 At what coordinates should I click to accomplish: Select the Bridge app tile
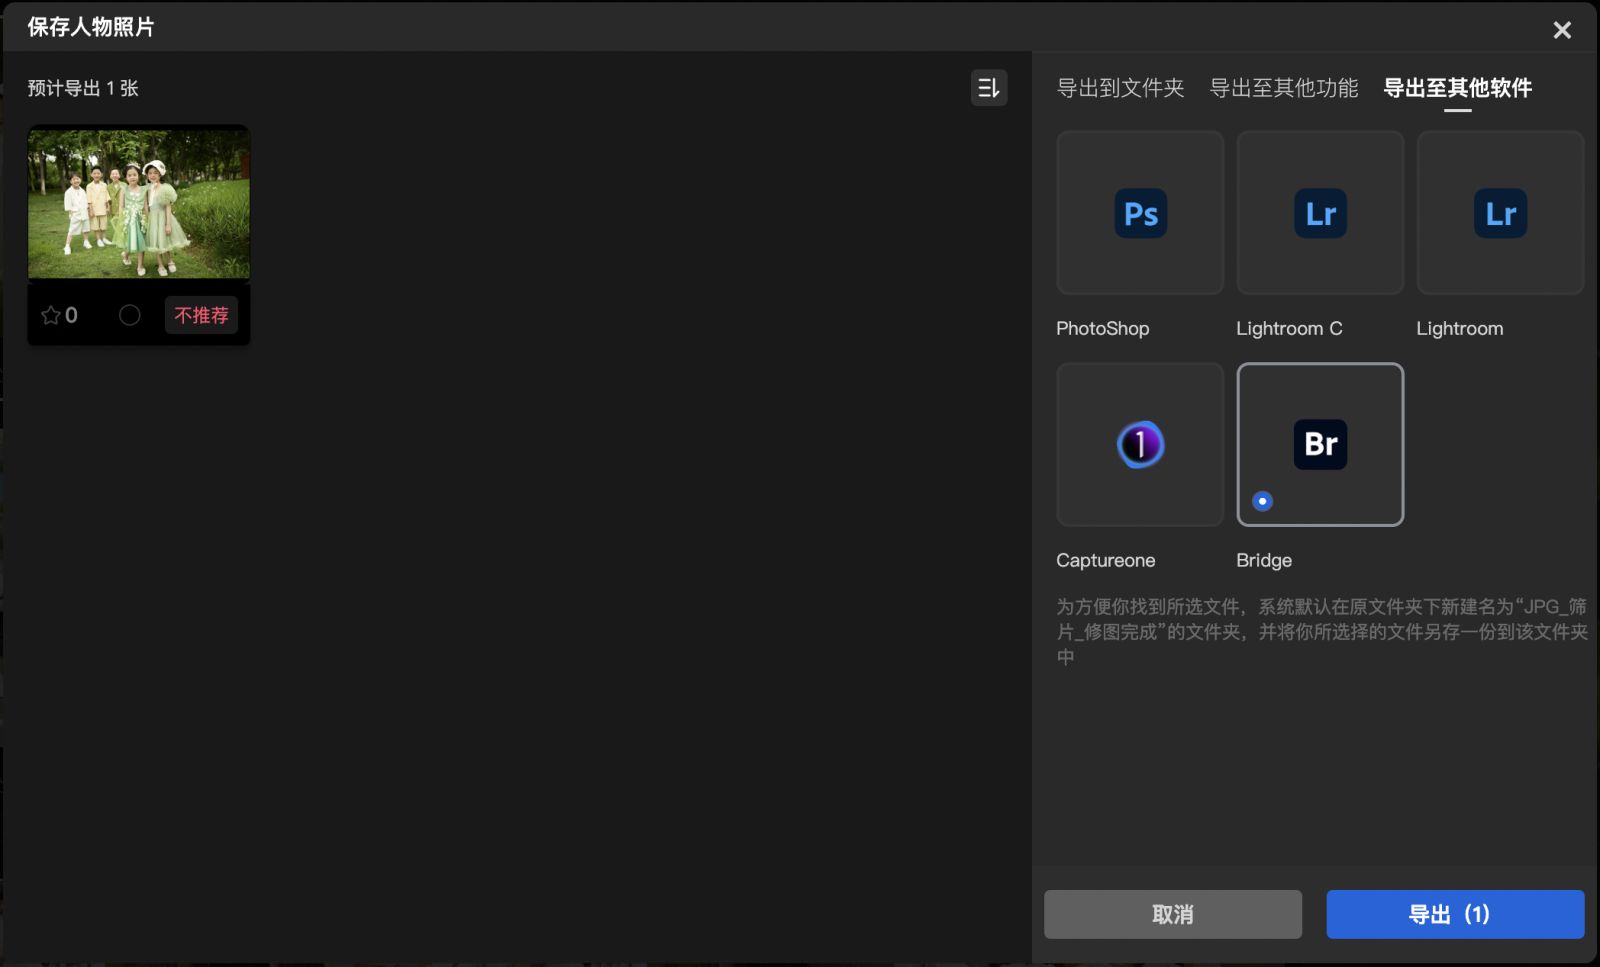(x=1320, y=444)
